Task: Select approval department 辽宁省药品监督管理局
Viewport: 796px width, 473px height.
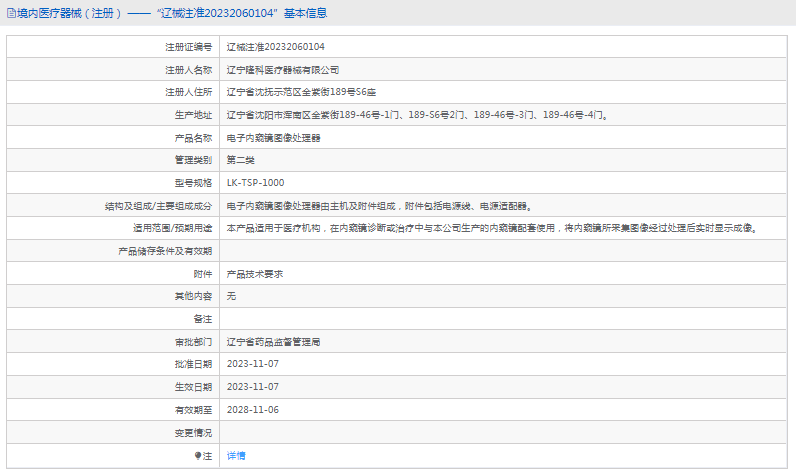Action: click(x=274, y=342)
